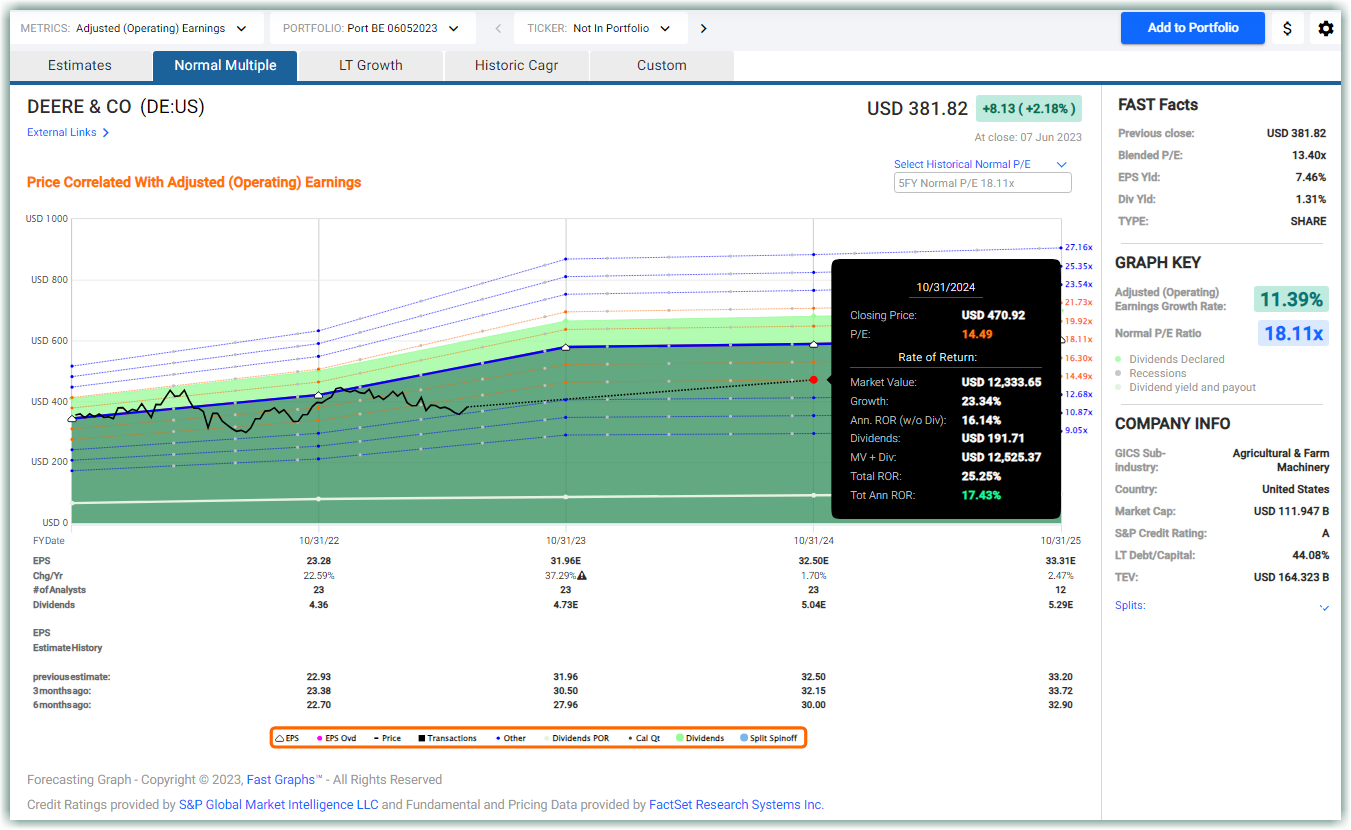Click the 27.16x P/E line label
This screenshot has width=1351, height=830.
1079,247
